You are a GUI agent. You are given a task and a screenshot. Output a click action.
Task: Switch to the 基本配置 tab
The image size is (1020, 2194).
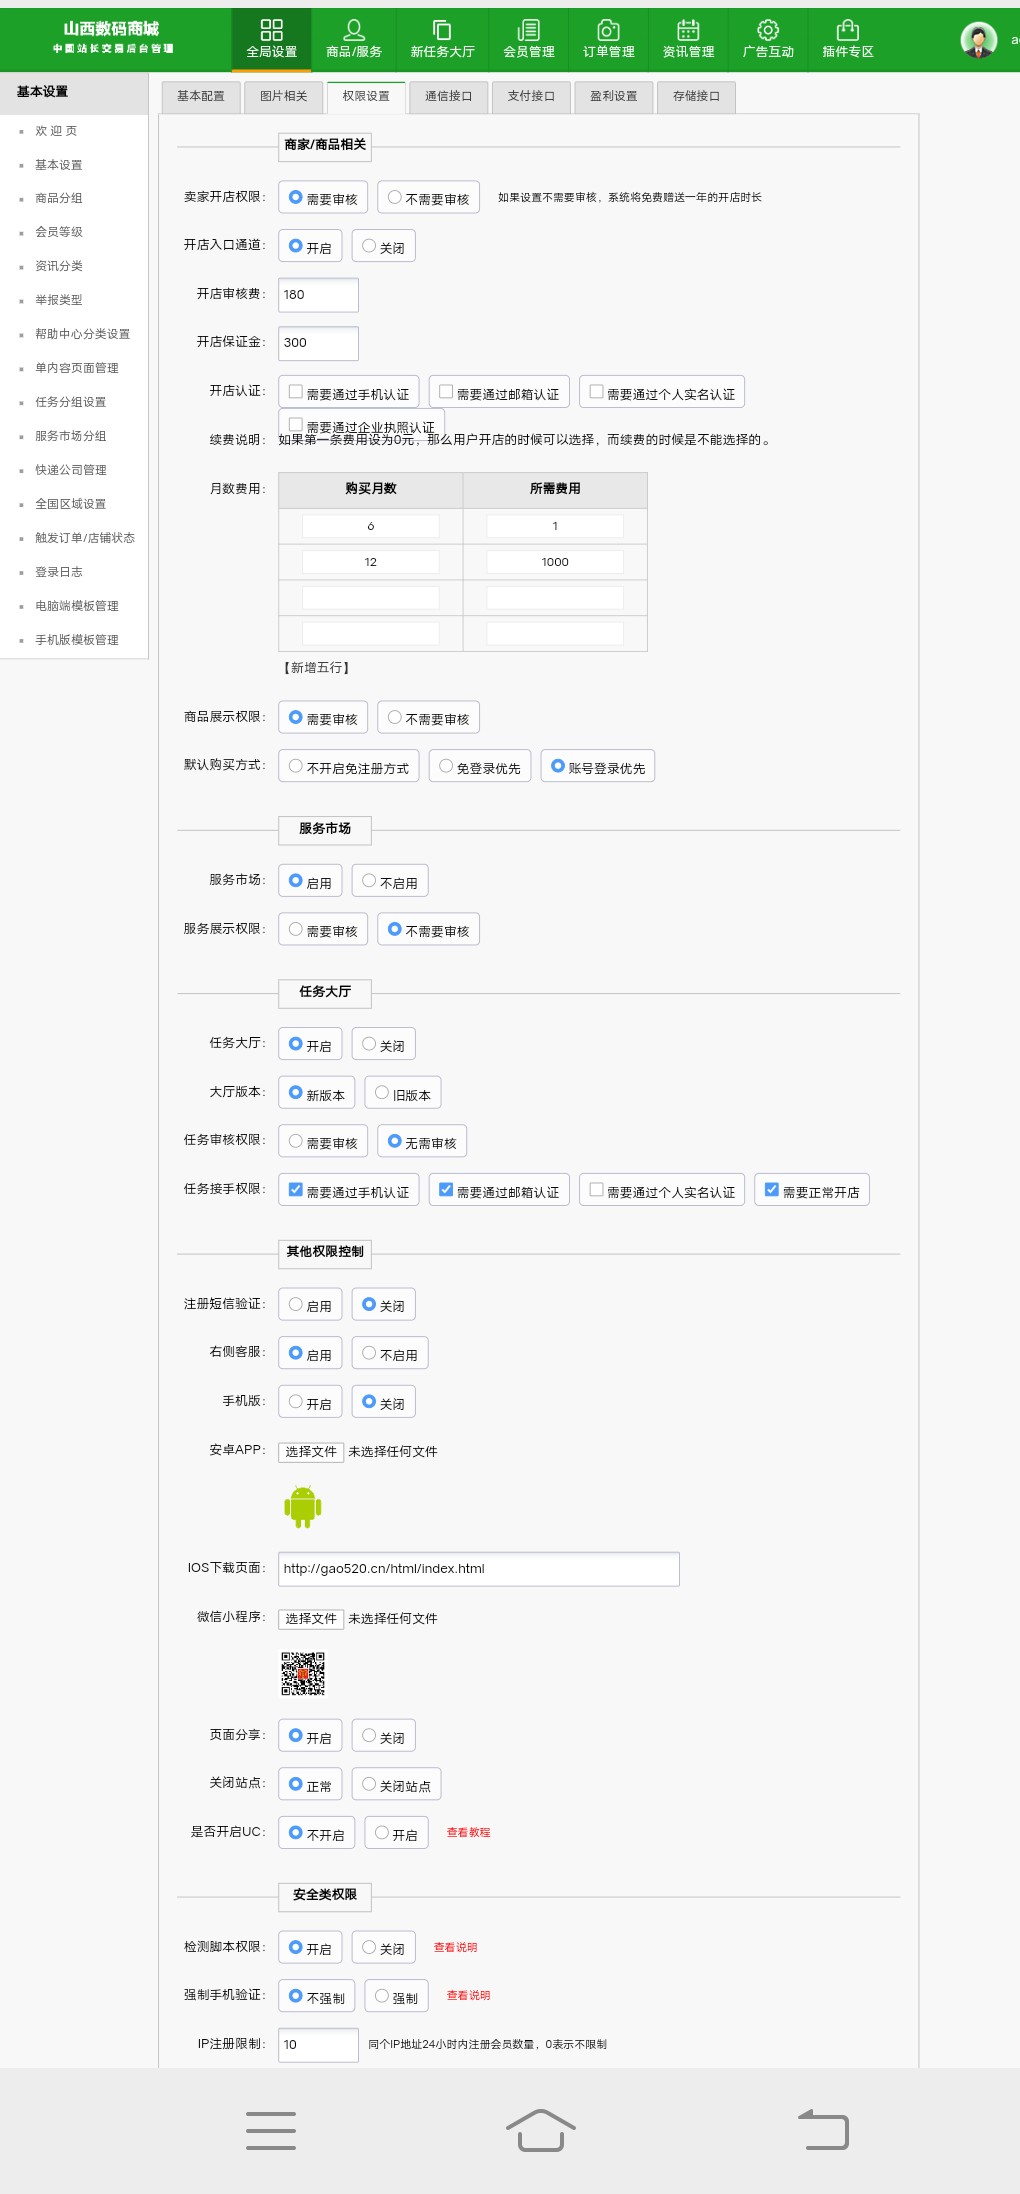[200, 96]
